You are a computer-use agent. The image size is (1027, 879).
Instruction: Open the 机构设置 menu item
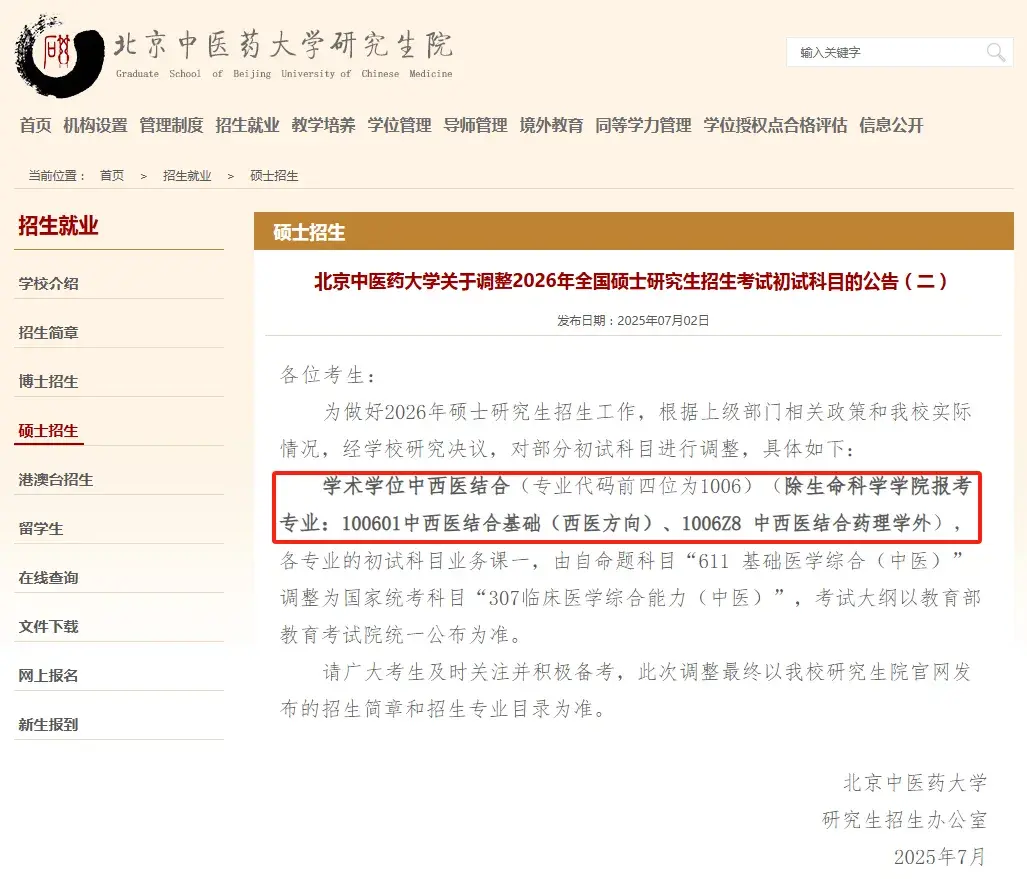point(95,126)
